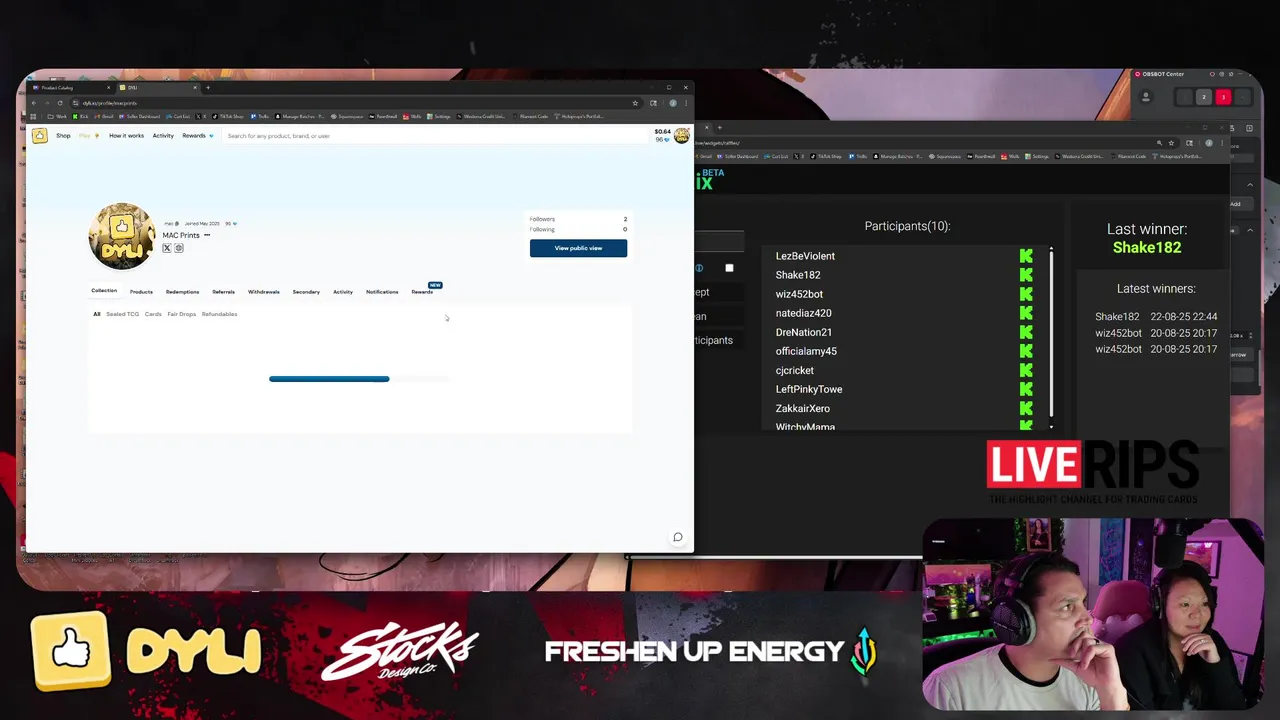Screen dimensions: 1280x720
Task: Open Activity in DYLI header navigation
Action: [163, 136]
